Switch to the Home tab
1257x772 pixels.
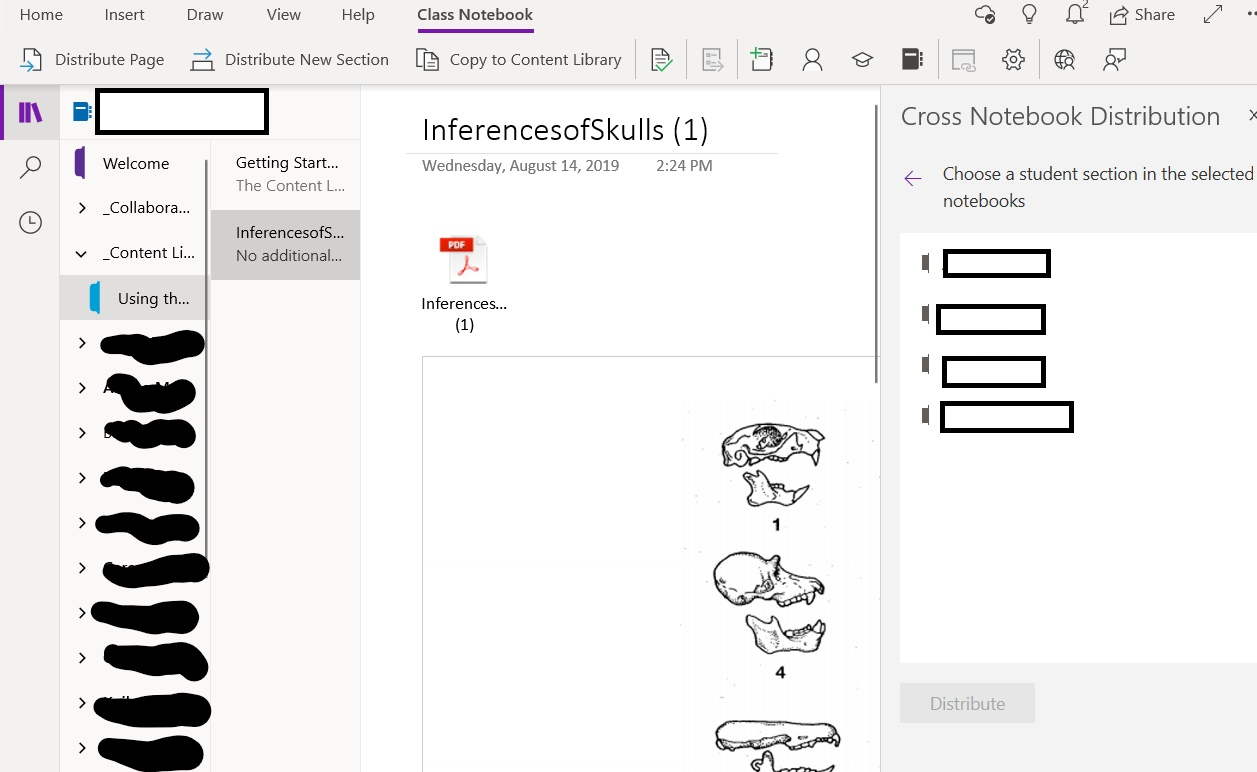pyautogui.click(x=41, y=15)
